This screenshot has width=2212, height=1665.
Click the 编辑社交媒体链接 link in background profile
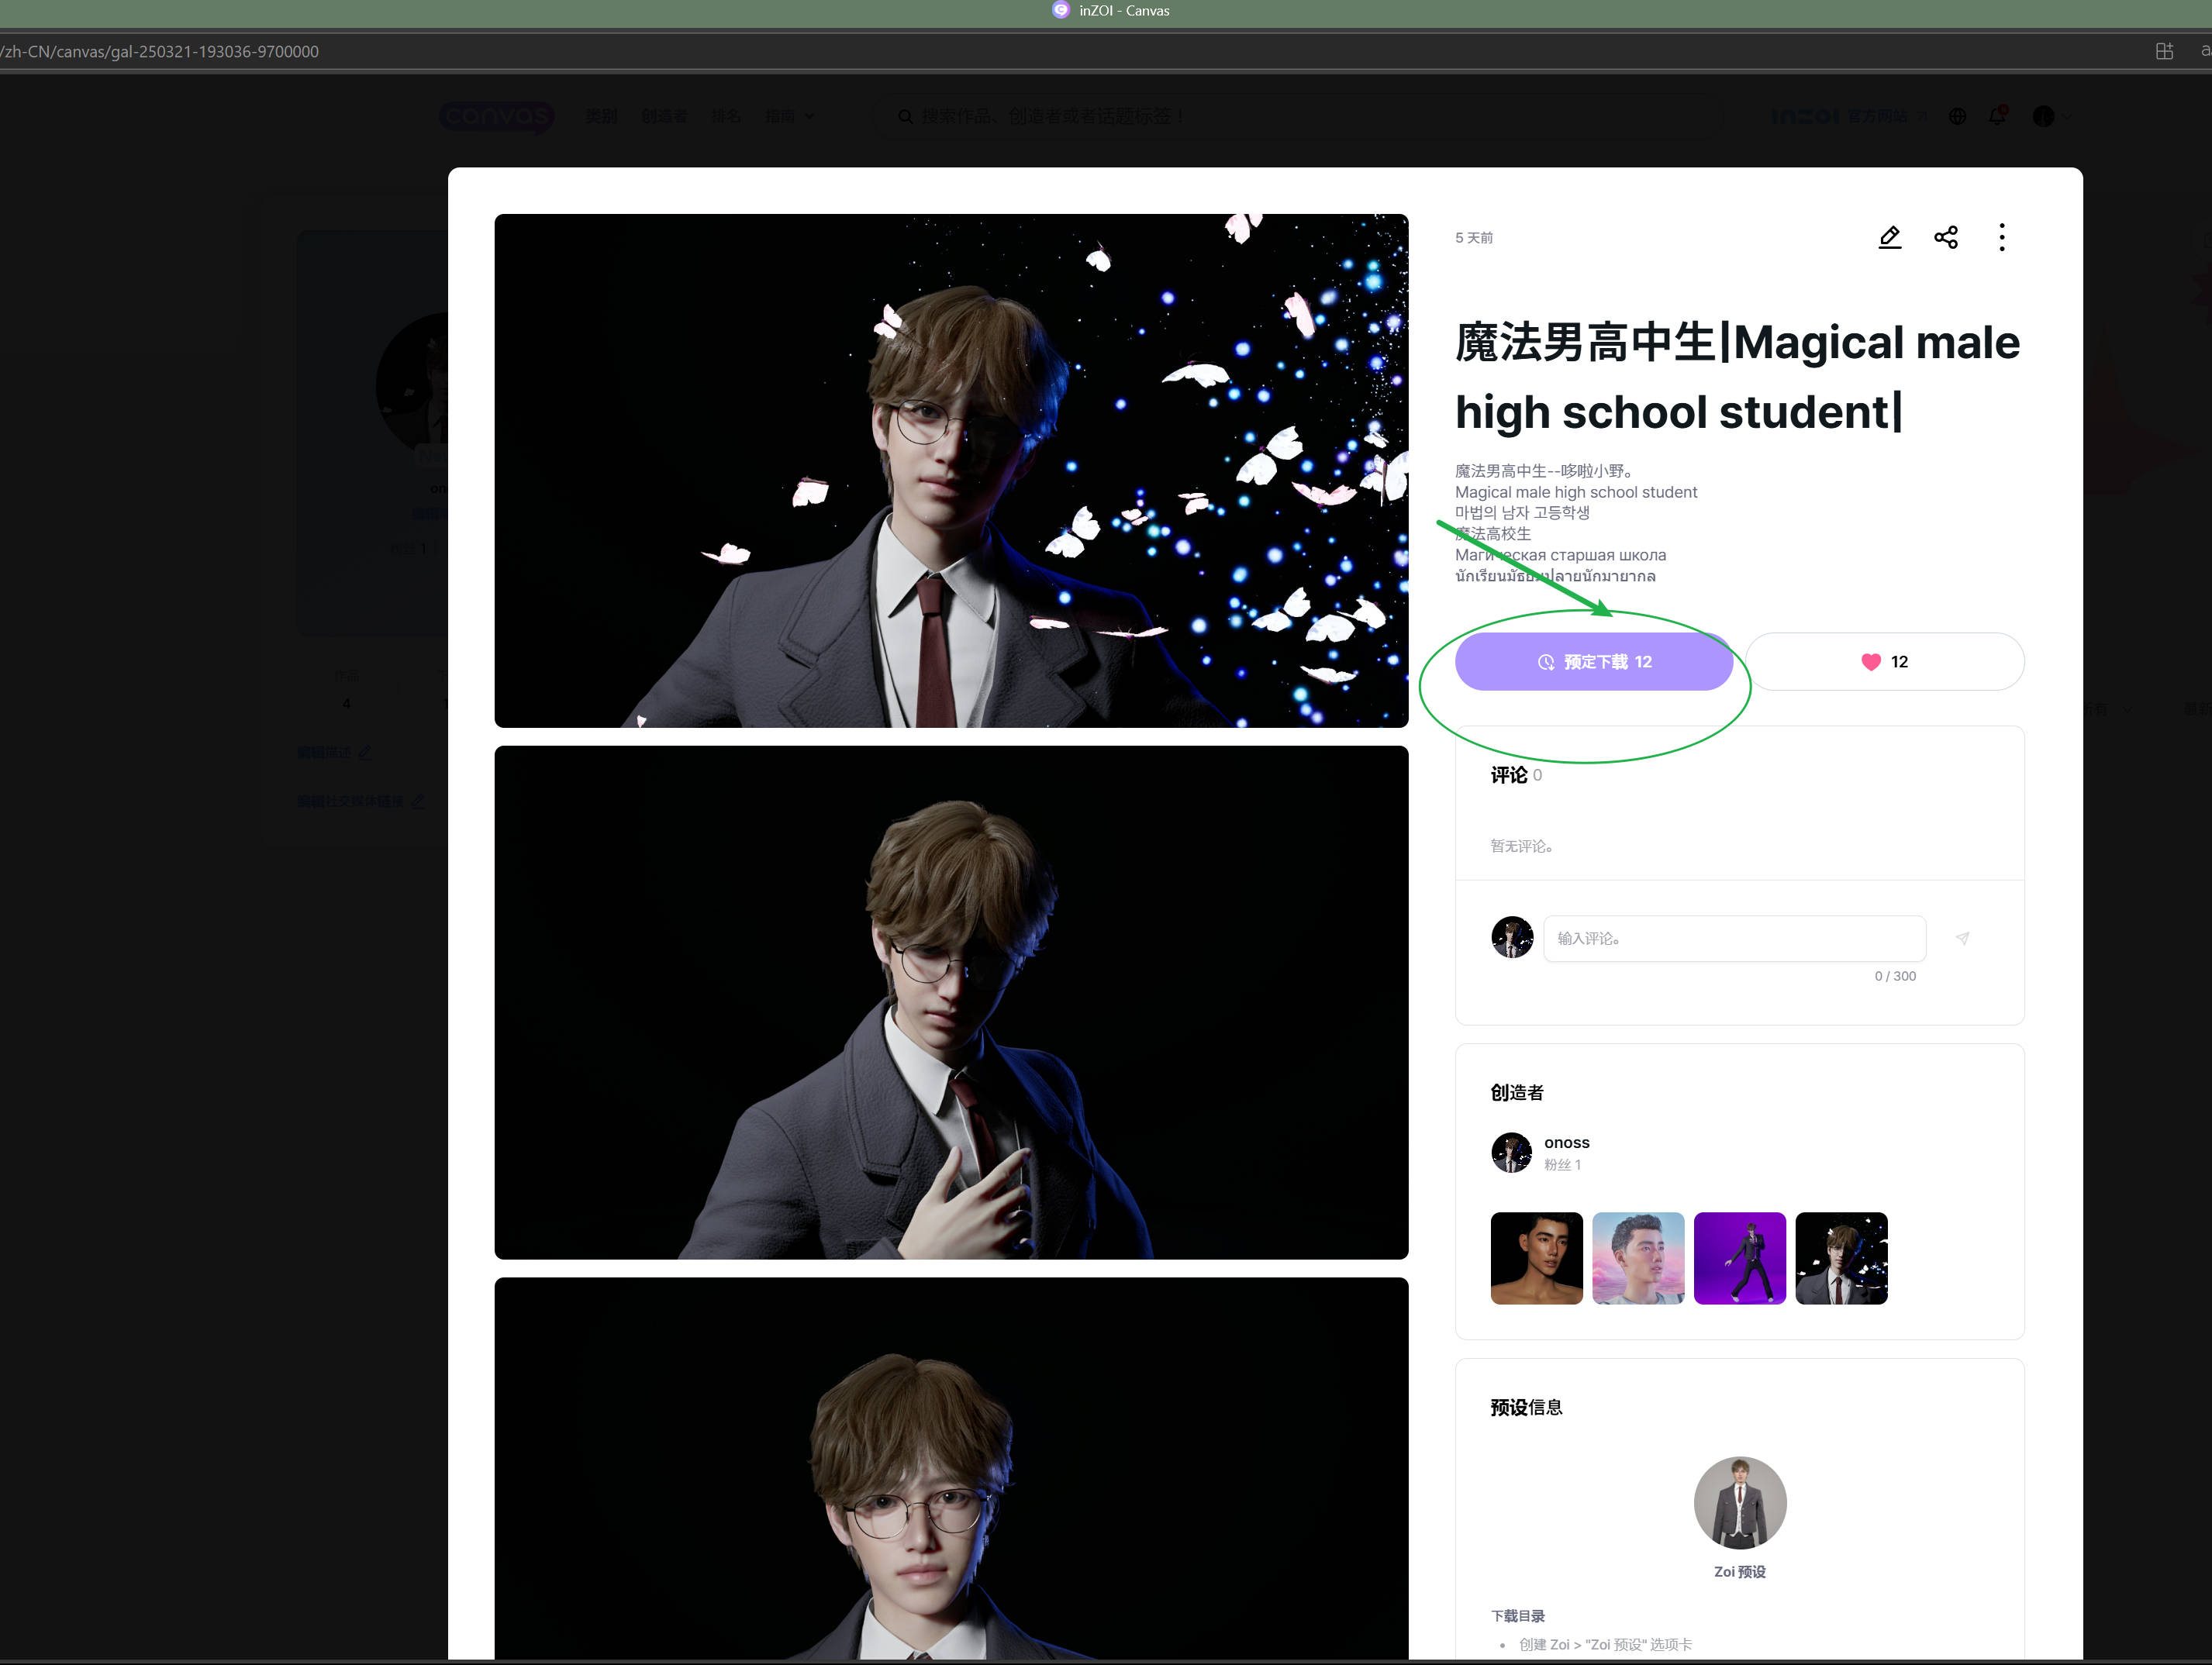coord(360,801)
